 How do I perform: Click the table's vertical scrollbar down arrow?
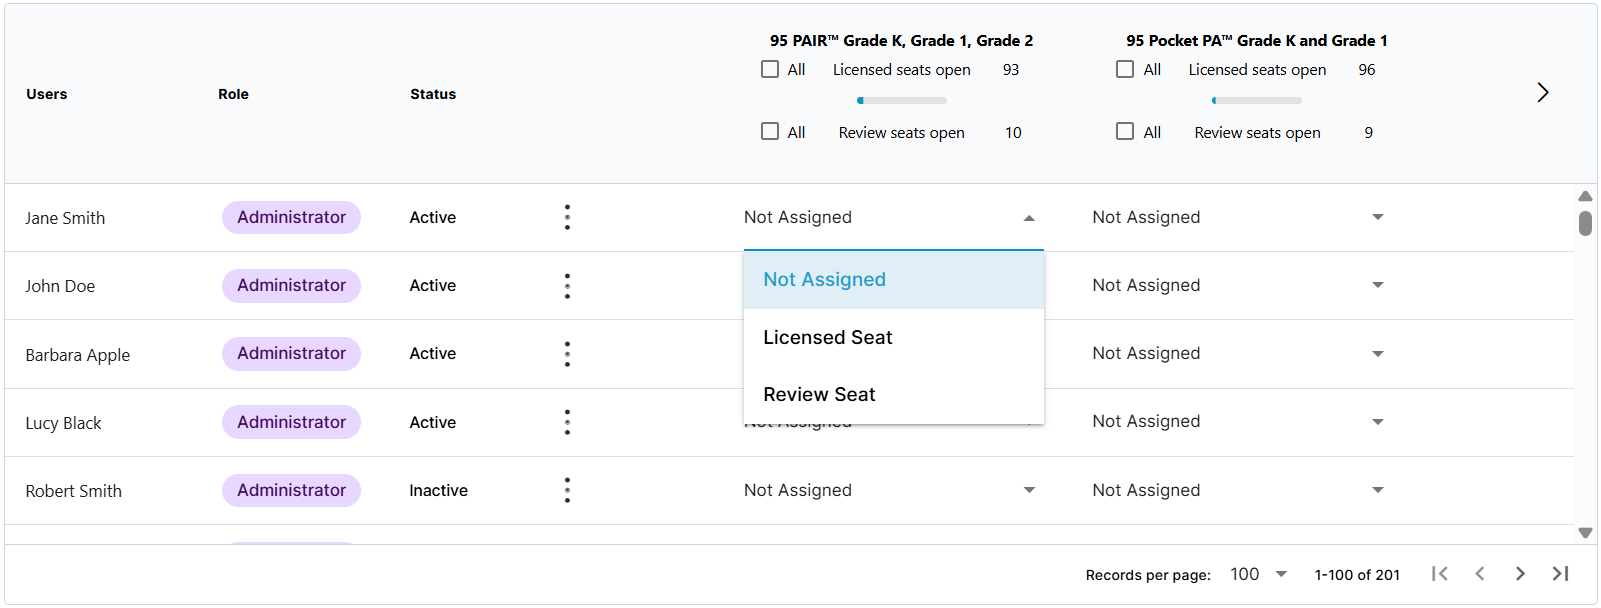pyautogui.click(x=1585, y=533)
